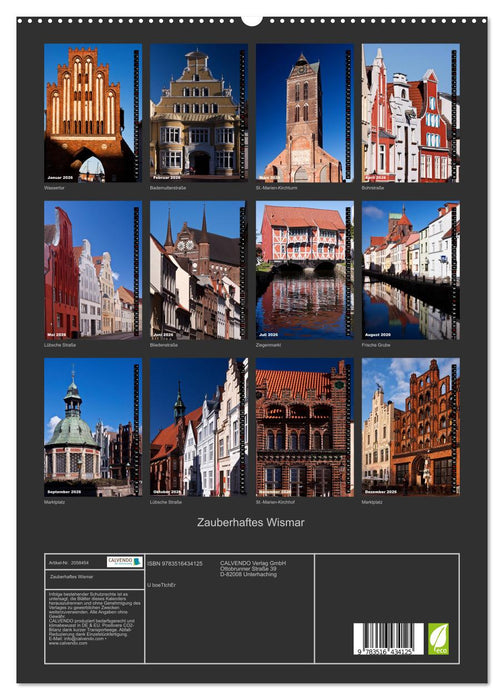Viewport: 504px width, 700px height.
Task: Click 'Lübsche Straße' caption under Oktober photo
Action: pyautogui.click(x=166, y=502)
